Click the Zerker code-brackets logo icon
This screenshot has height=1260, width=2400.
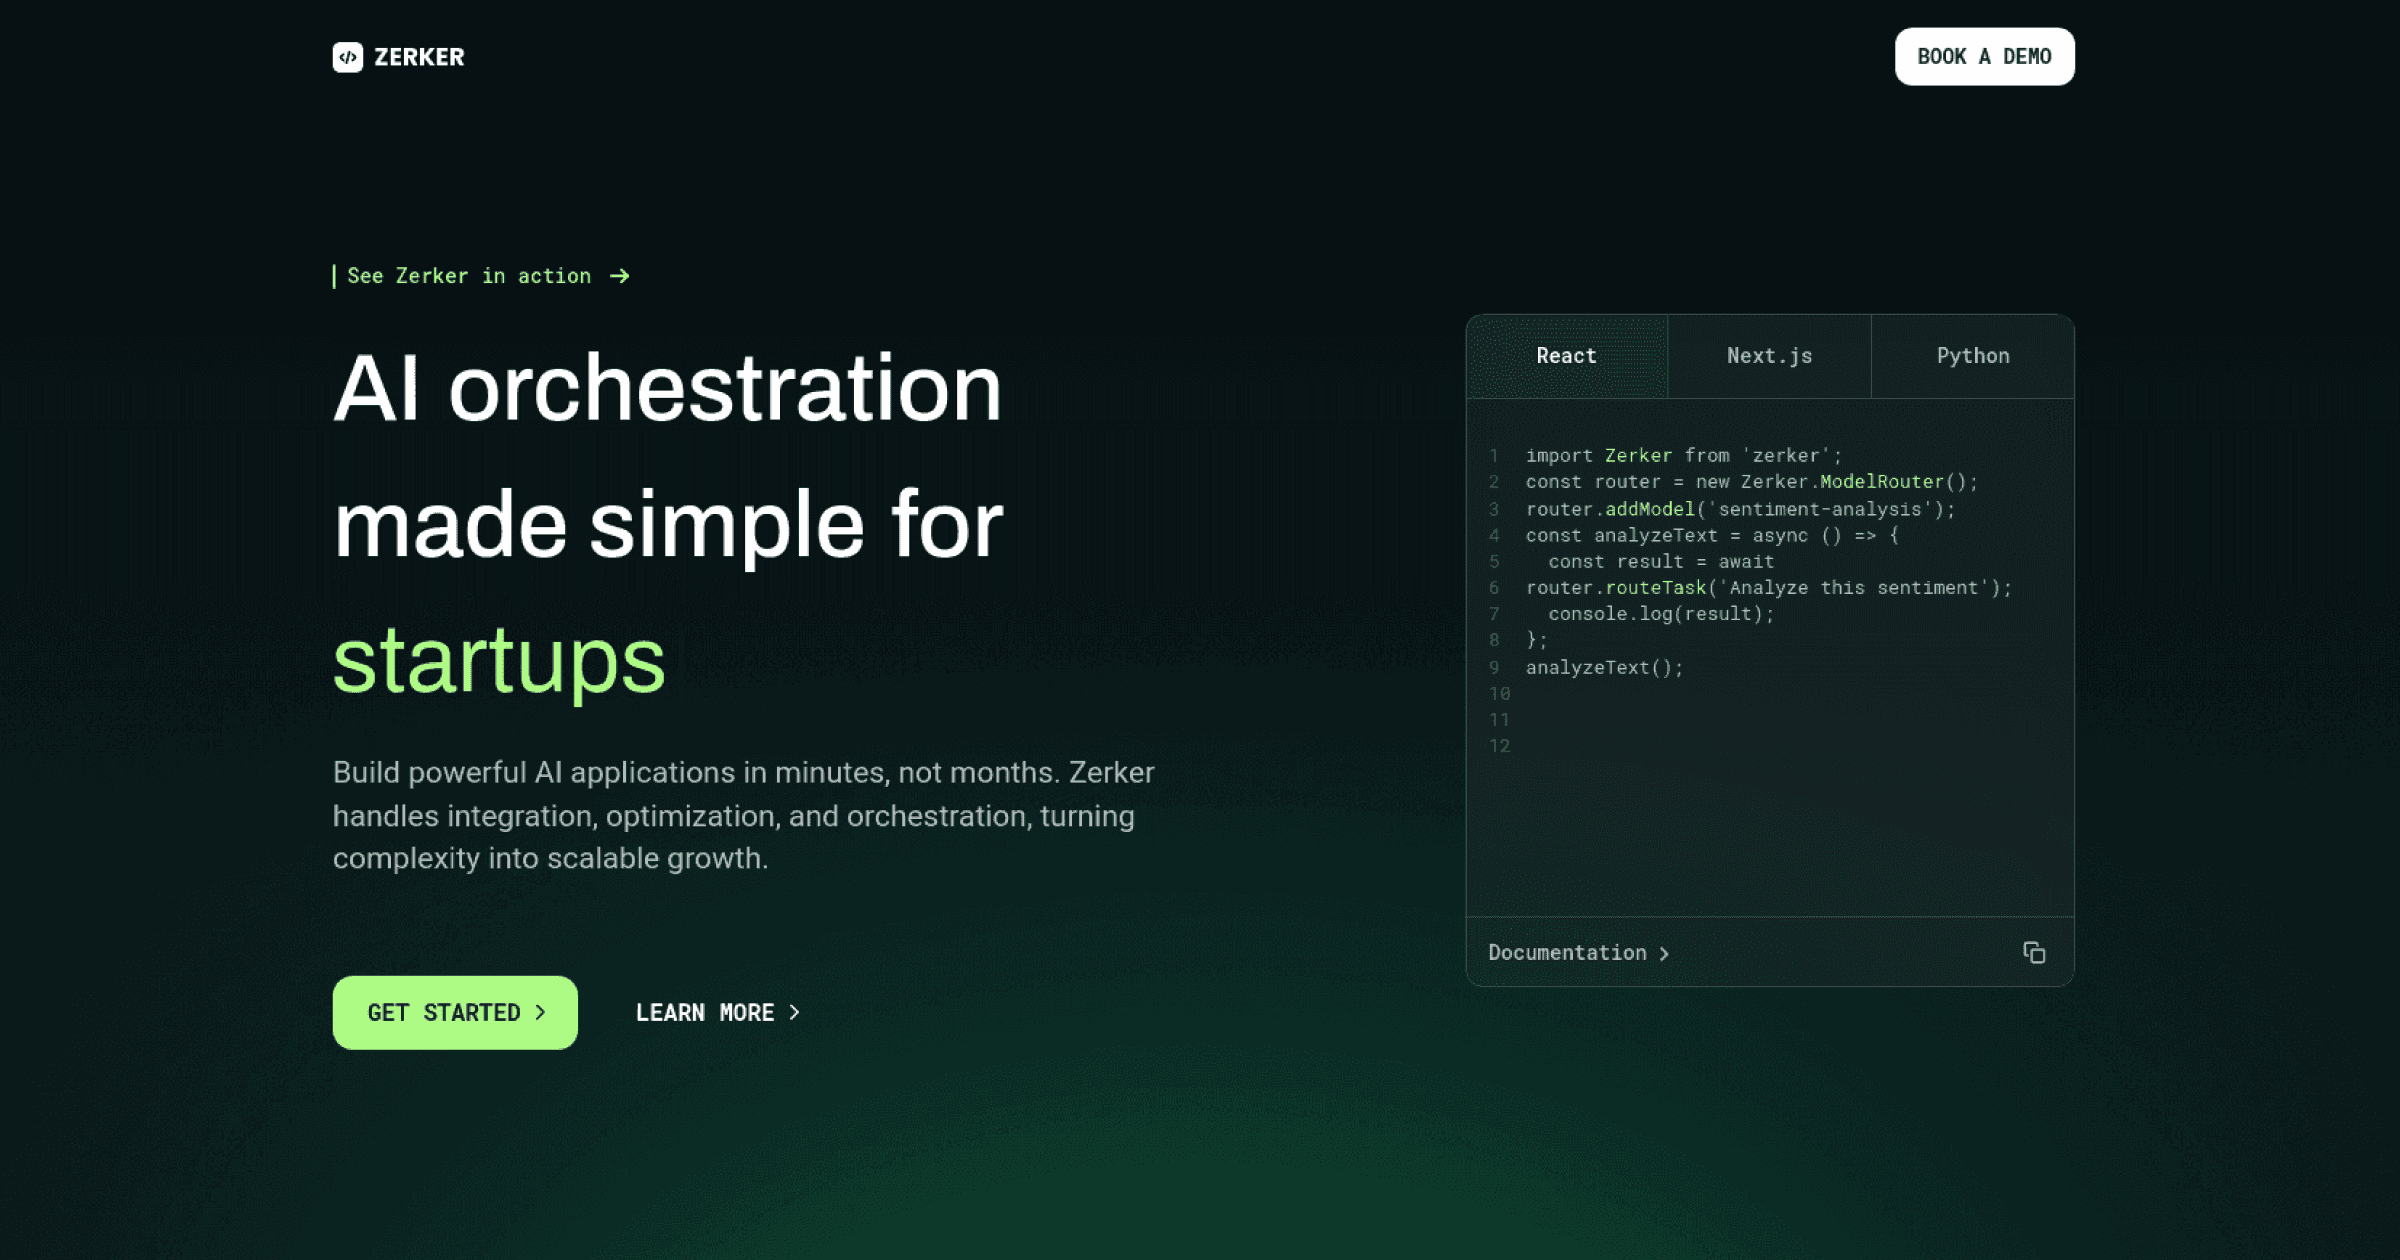click(348, 57)
